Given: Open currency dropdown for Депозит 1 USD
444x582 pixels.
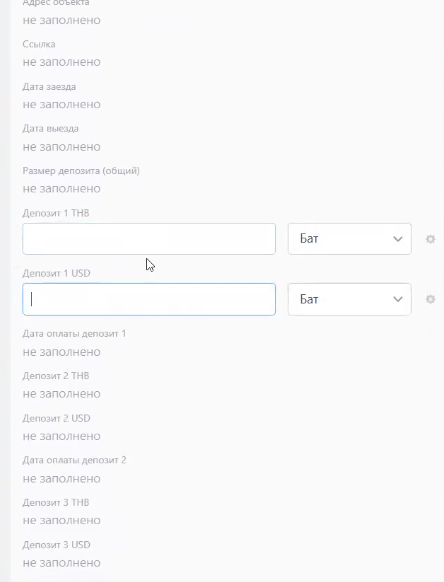Looking at the screenshot, I should pyautogui.click(x=350, y=299).
